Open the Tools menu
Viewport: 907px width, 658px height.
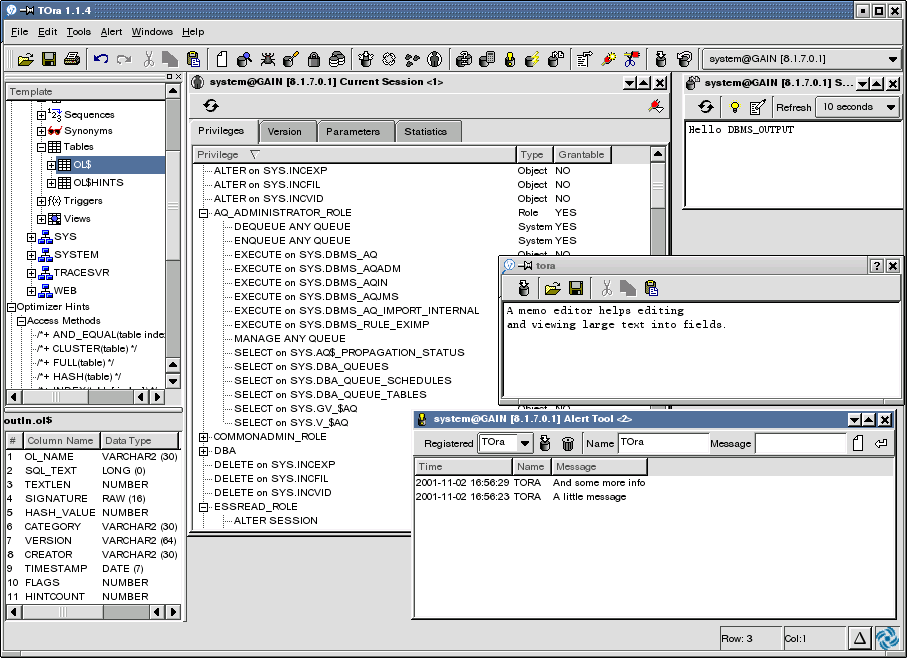point(79,32)
